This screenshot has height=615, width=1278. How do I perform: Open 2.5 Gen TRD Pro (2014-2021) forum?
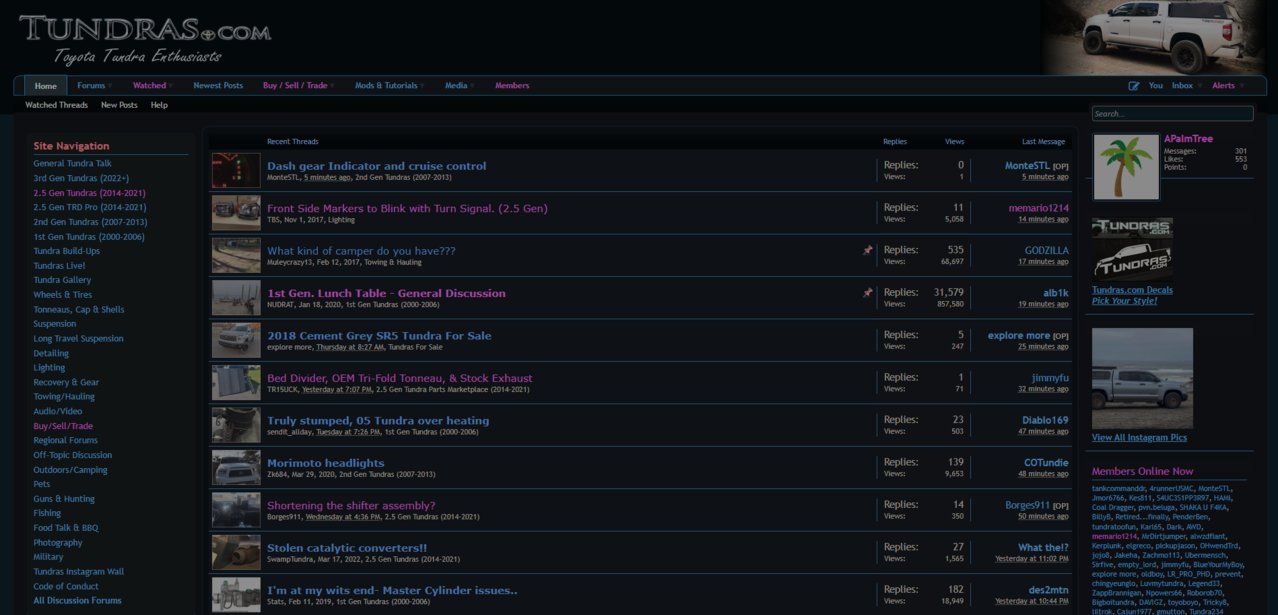89,207
